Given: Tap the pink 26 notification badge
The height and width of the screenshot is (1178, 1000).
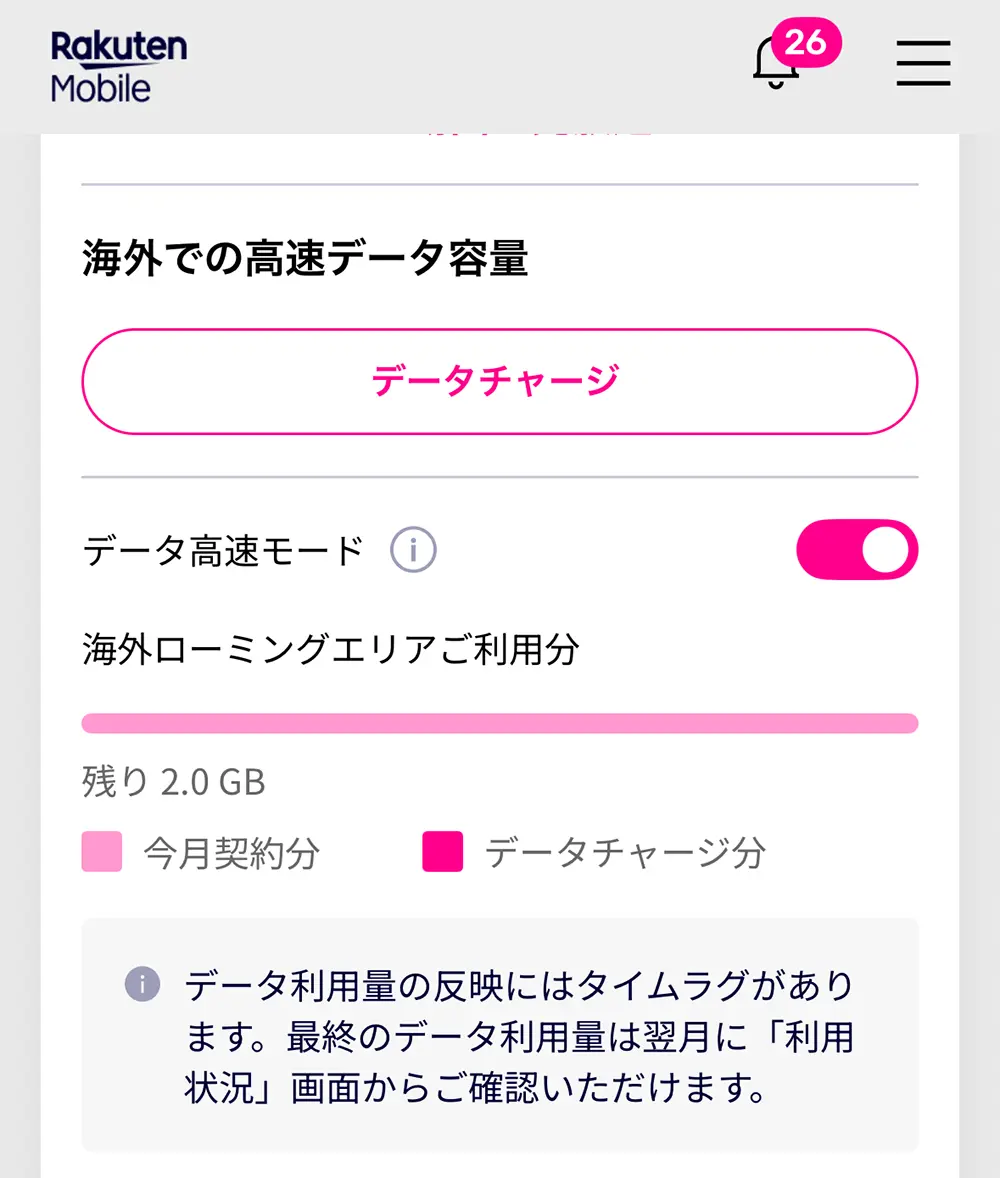Looking at the screenshot, I should (805, 42).
